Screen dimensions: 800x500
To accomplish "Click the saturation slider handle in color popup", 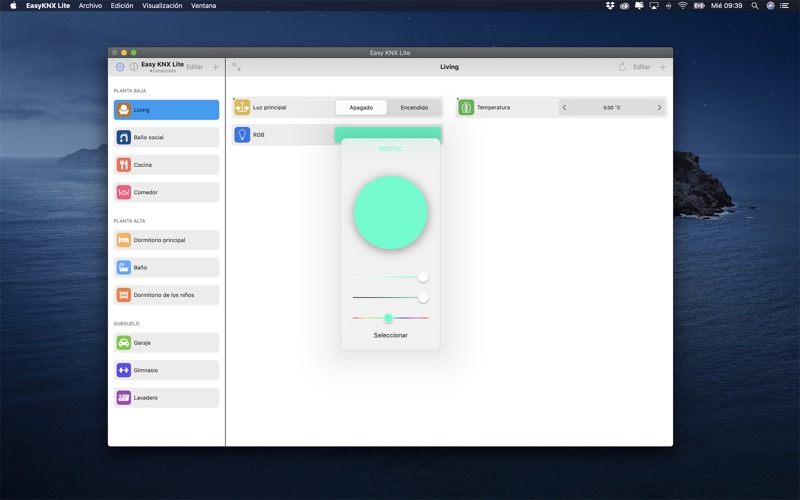I will pyautogui.click(x=423, y=277).
